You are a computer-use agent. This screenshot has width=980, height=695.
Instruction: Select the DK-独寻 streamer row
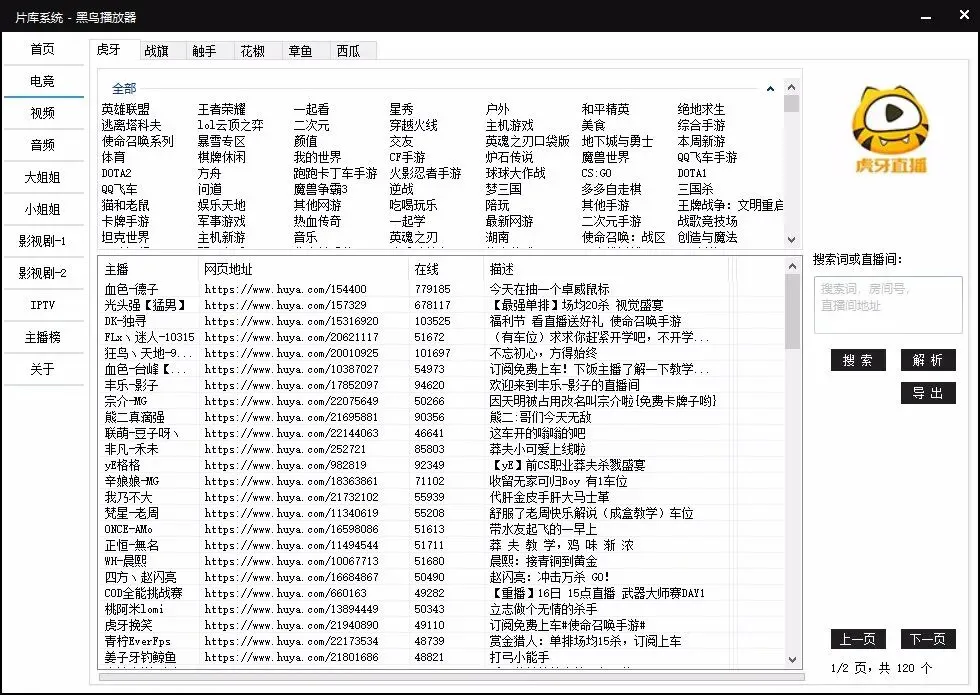[441, 321]
